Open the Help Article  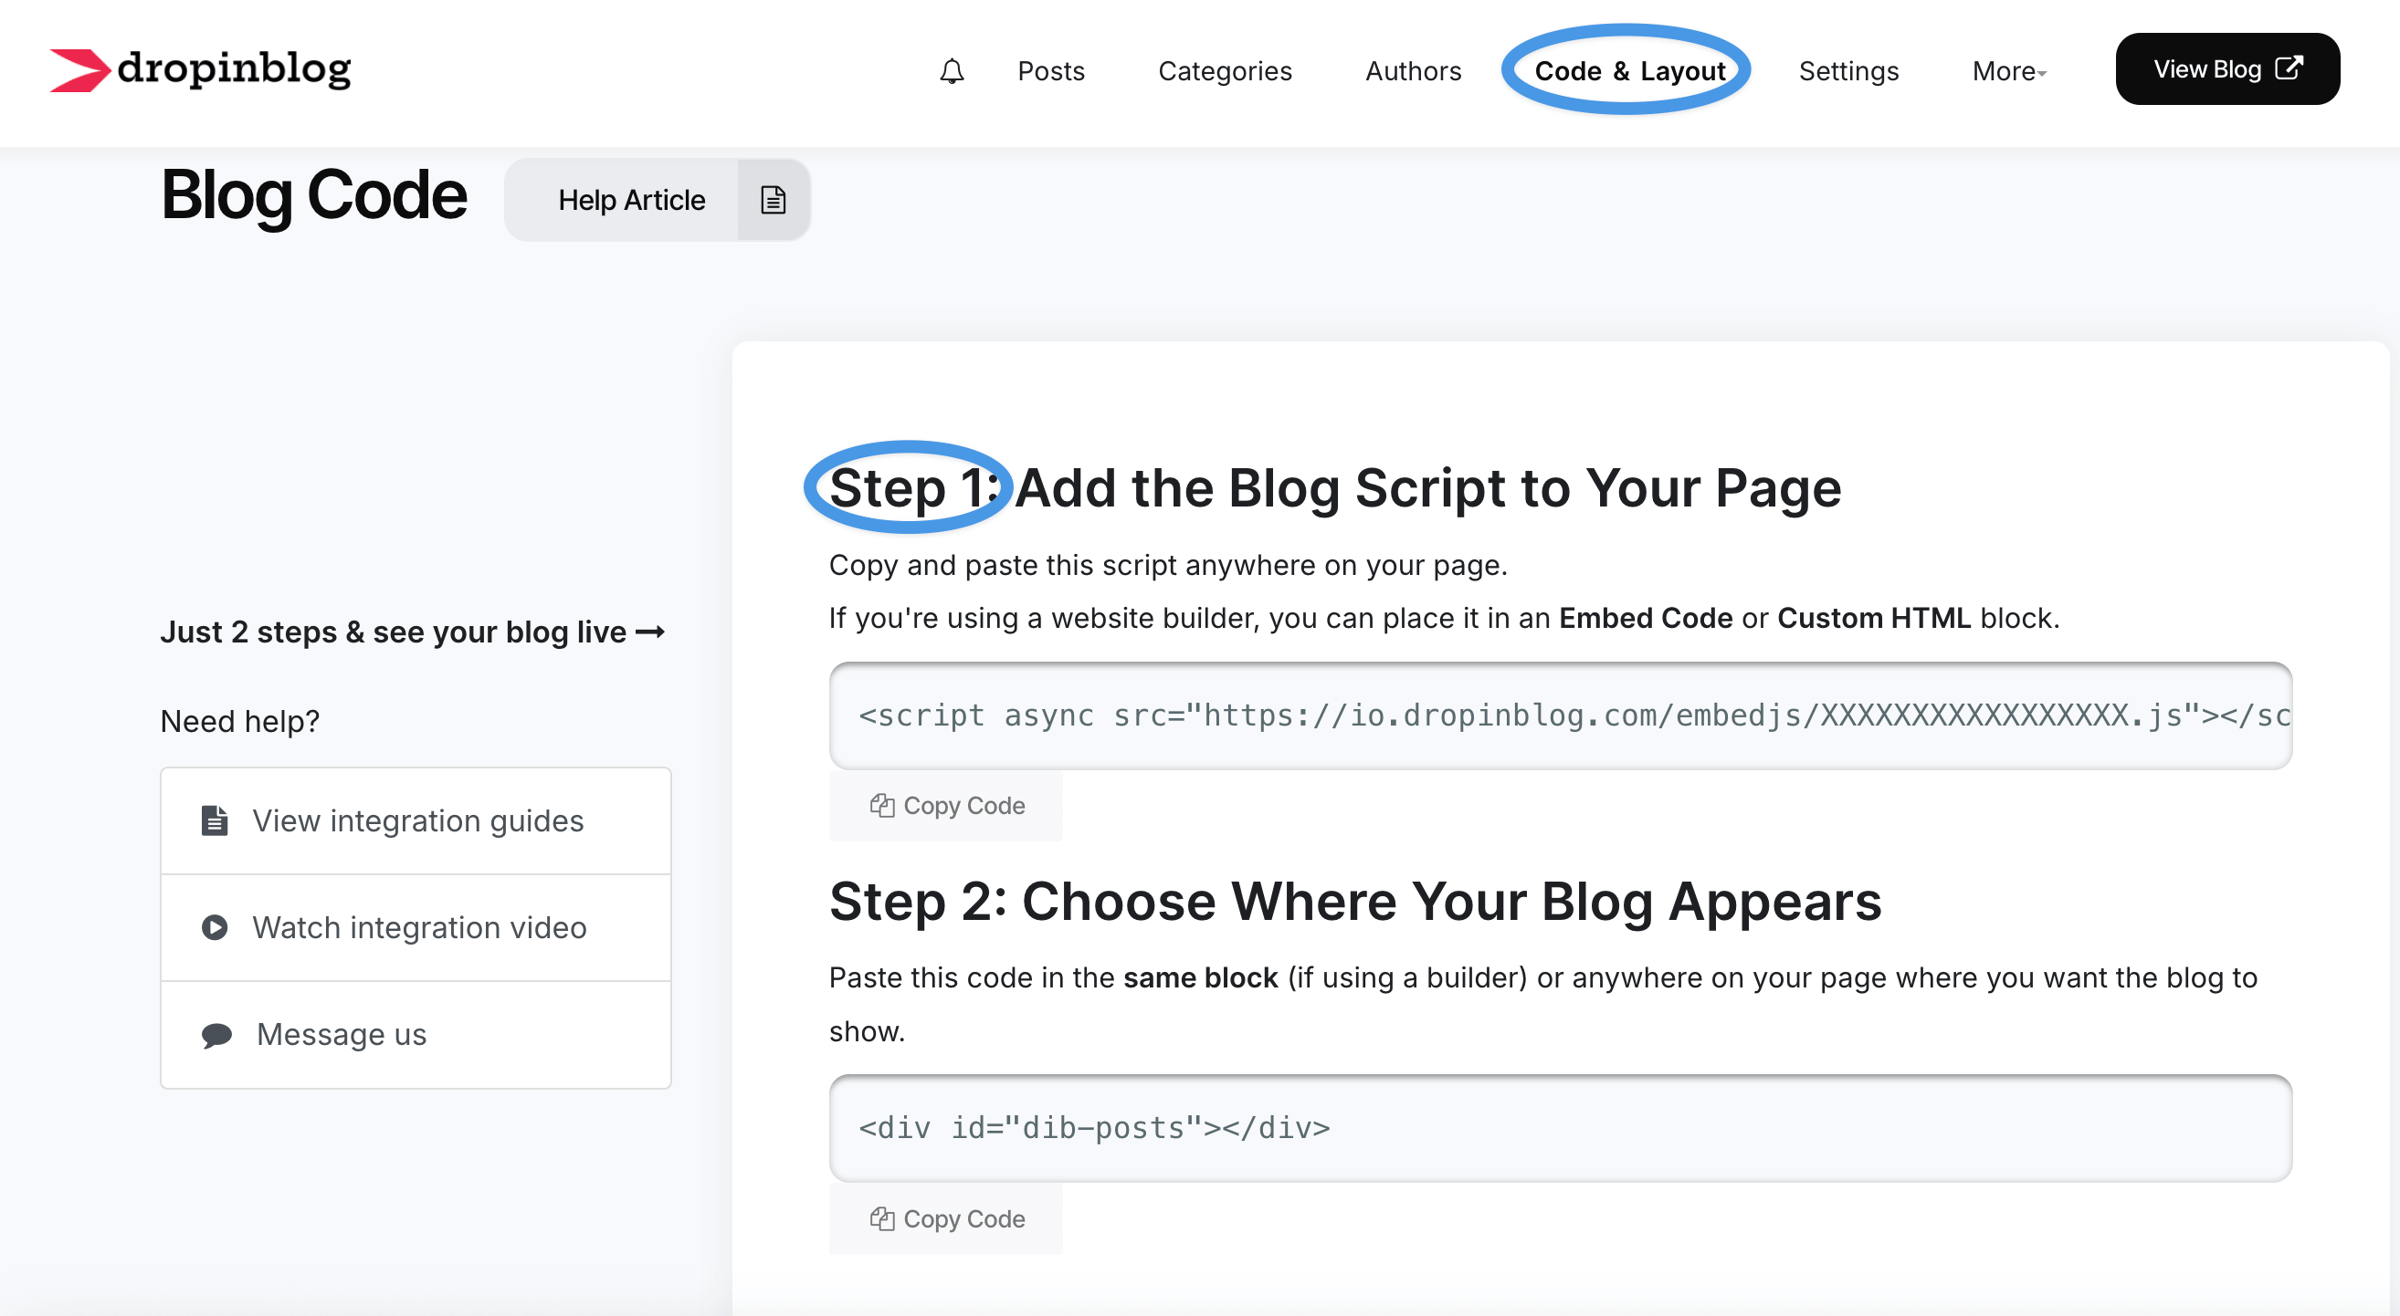pos(631,199)
